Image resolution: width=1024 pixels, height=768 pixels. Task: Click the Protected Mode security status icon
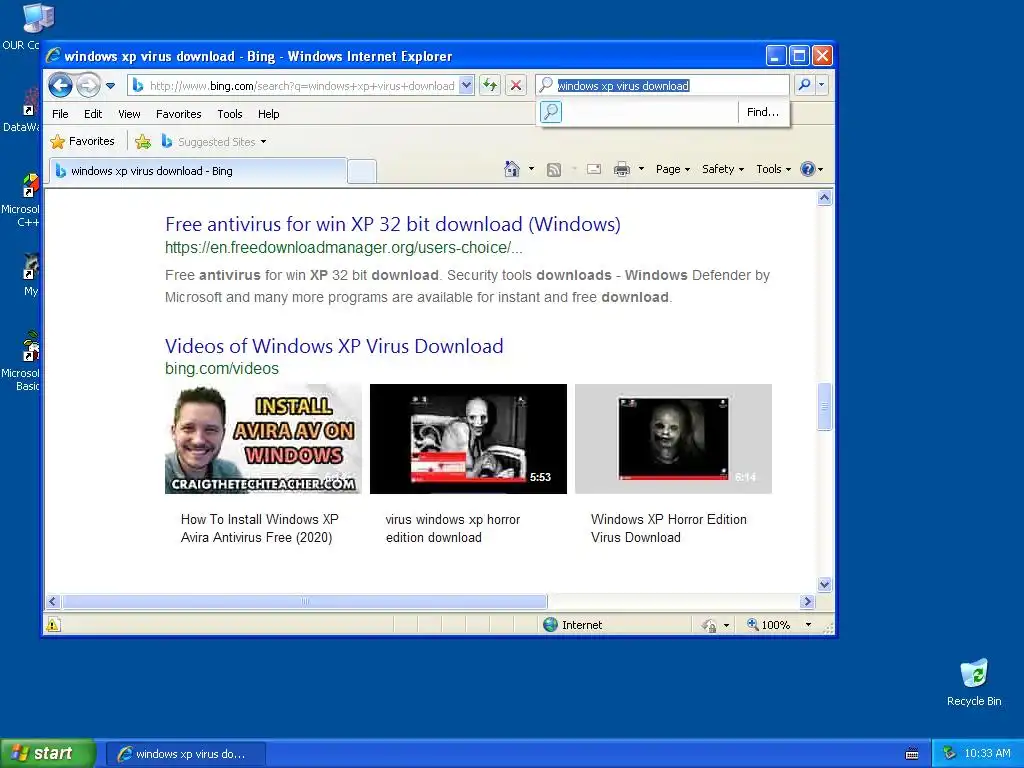(x=709, y=626)
